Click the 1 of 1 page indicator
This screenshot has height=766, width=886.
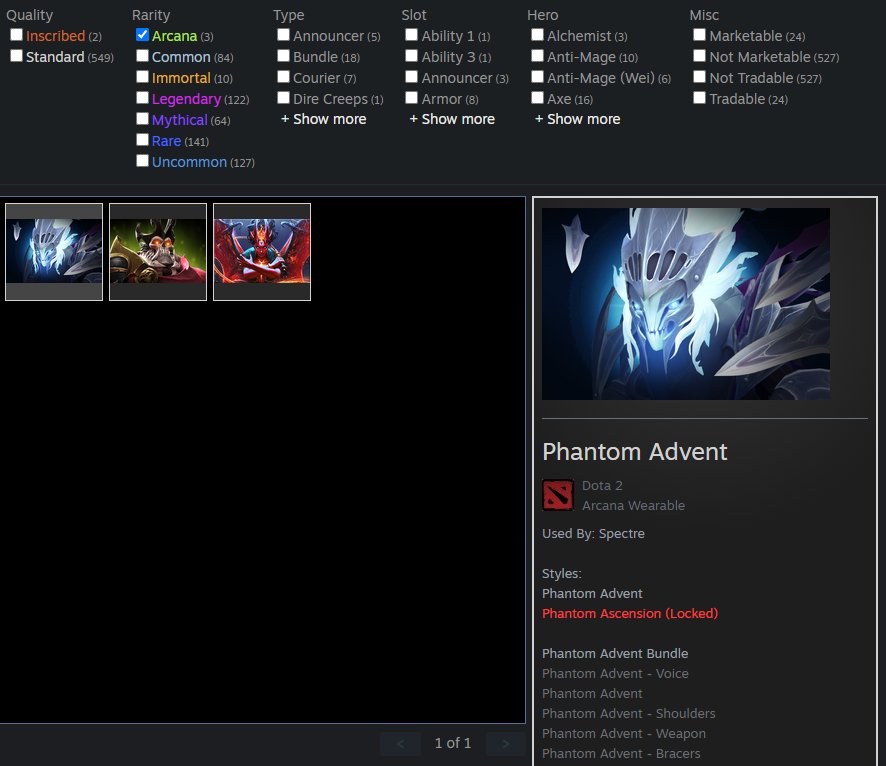(x=453, y=743)
